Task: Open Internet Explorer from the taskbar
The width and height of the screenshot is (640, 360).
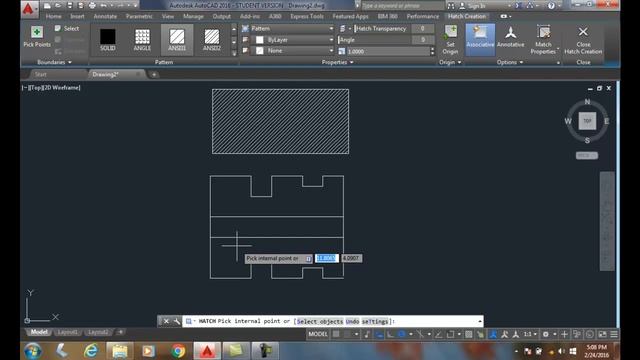Action: point(91,351)
